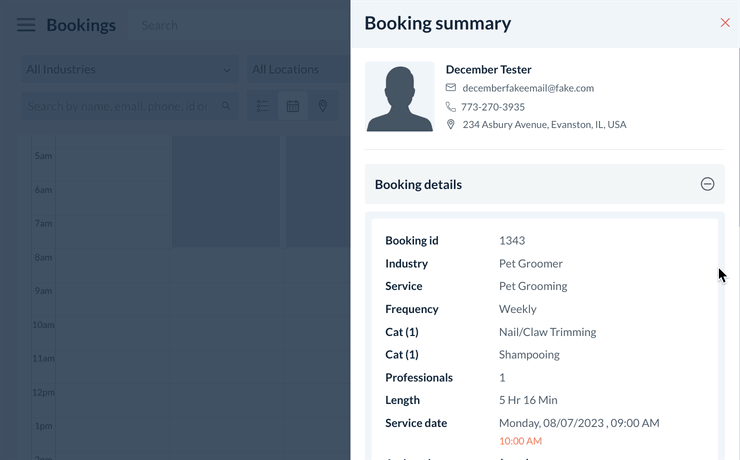This screenshot has height=460, width=740.
Task: Switch to list view
Action: point(262,106)
